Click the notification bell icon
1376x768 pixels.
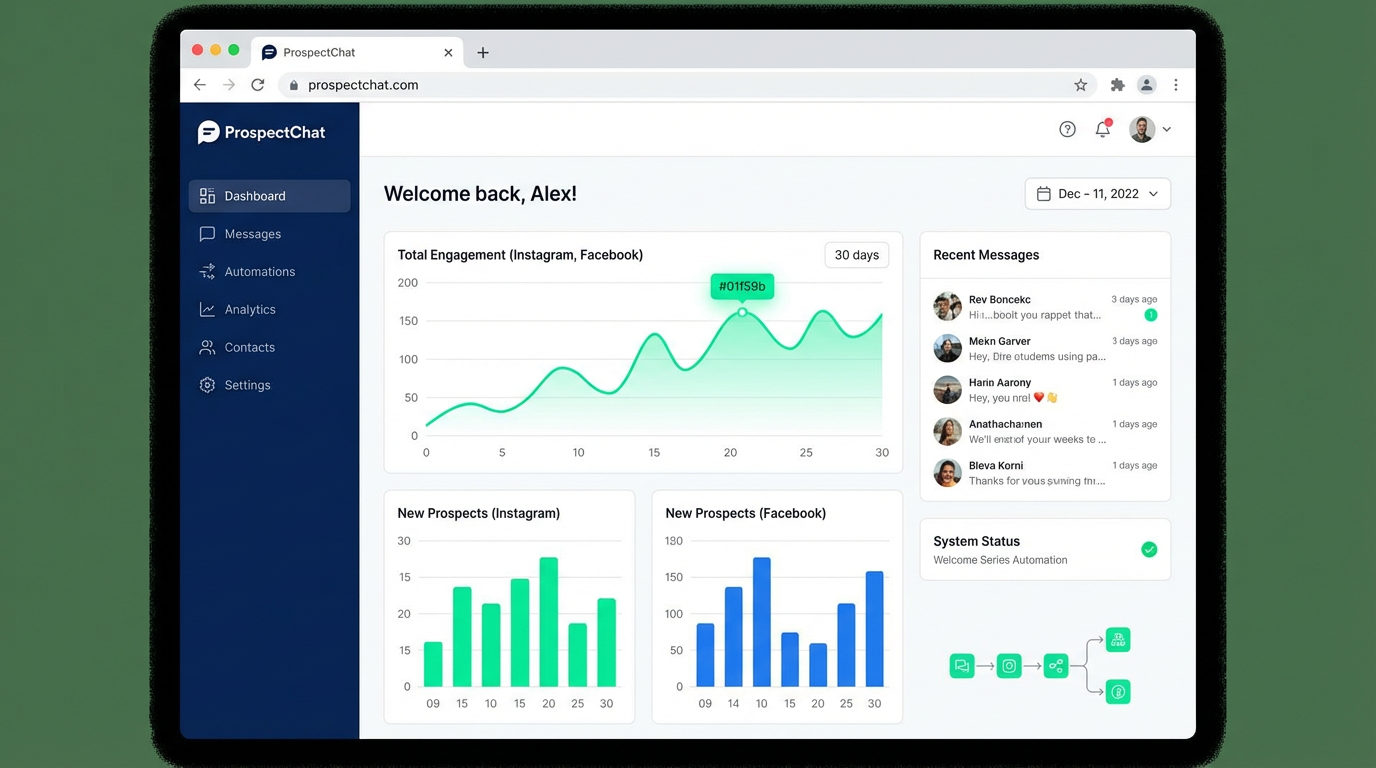pos(1102,129)
